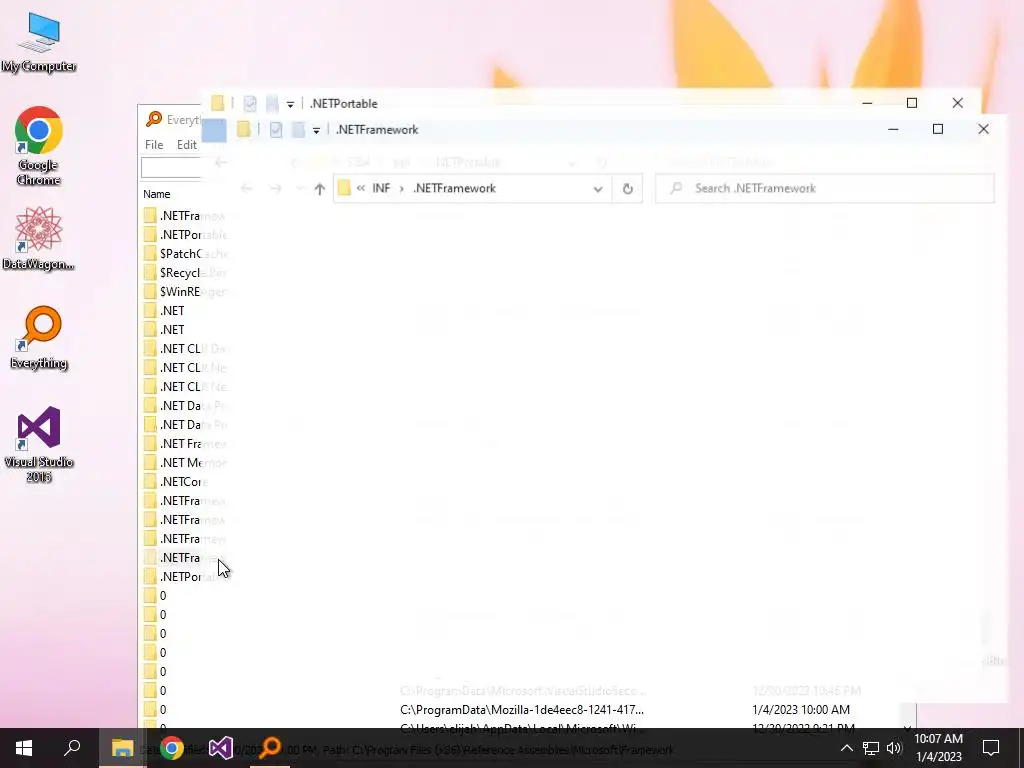Screen dimensions: 1024x768
Task: Switch to Everything on the taskbar
Action: [x=270, y=748]
